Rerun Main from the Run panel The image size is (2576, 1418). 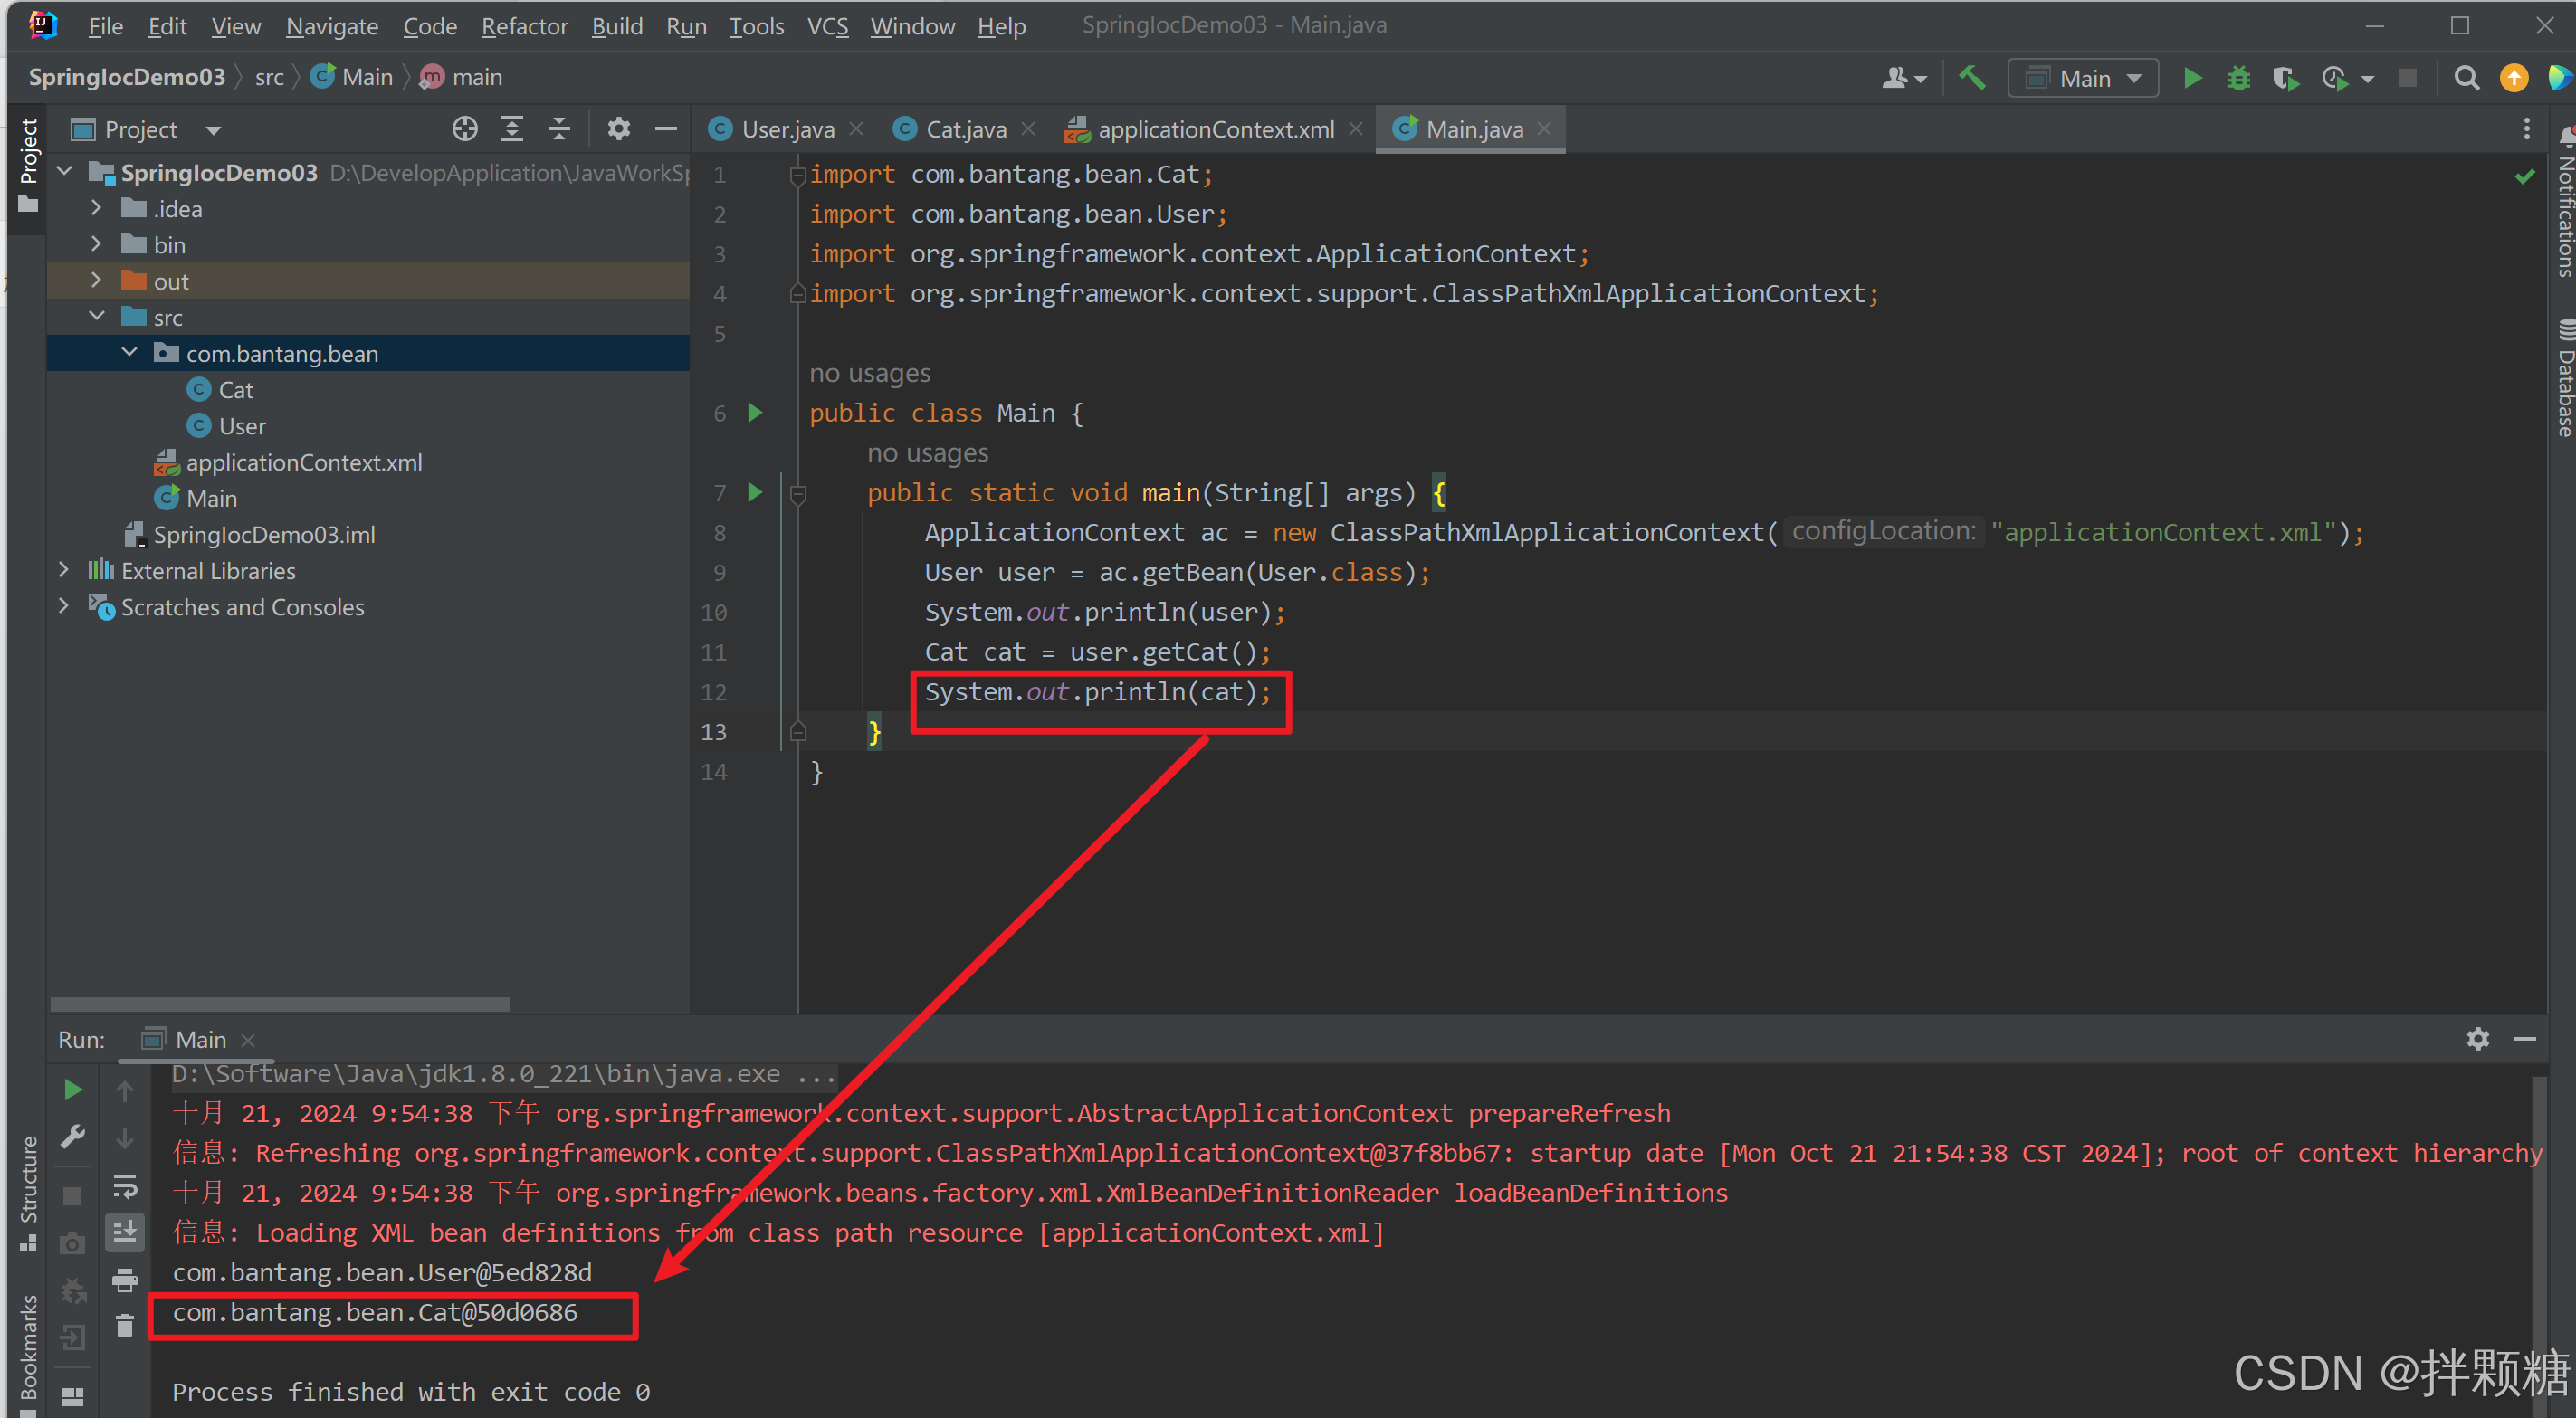click(73, 1089)
